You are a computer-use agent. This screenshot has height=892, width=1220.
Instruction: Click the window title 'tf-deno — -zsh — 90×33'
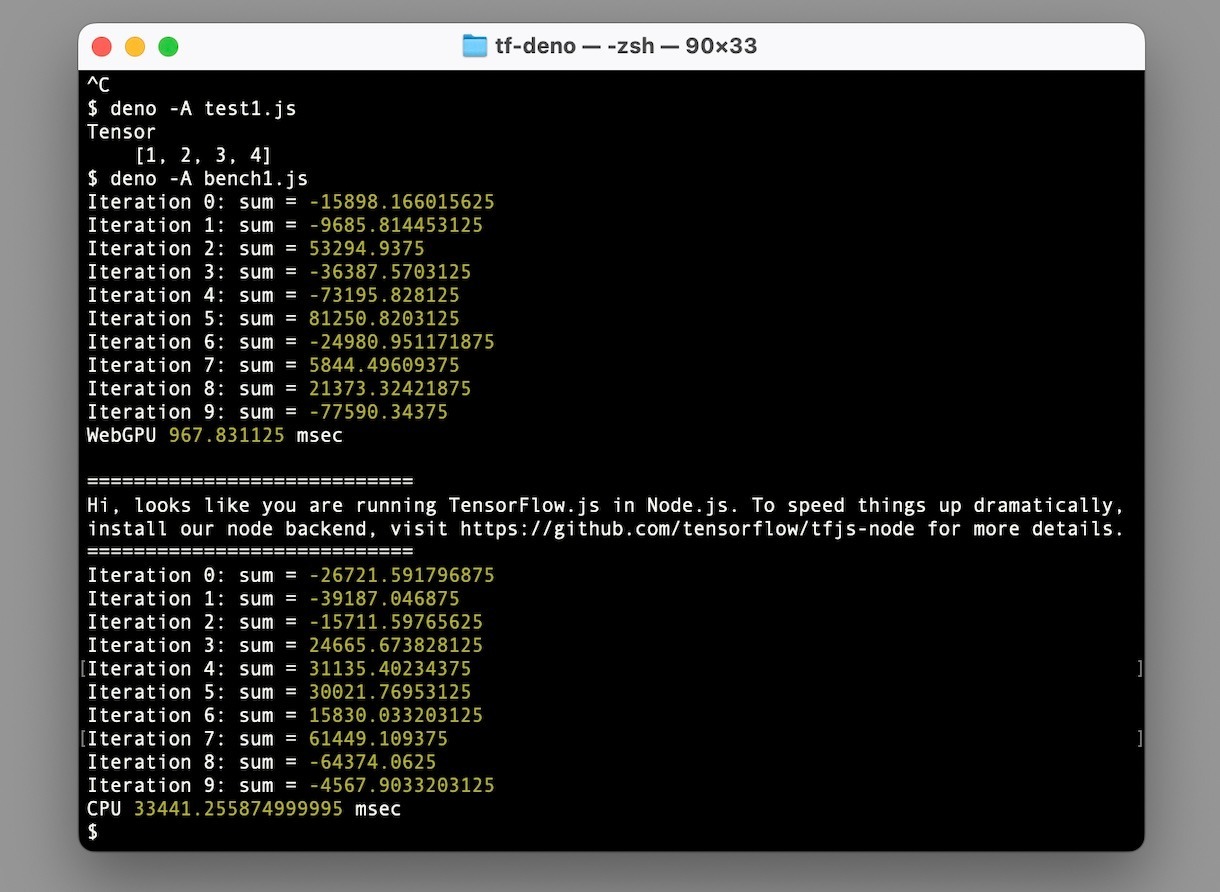[625, 46]
